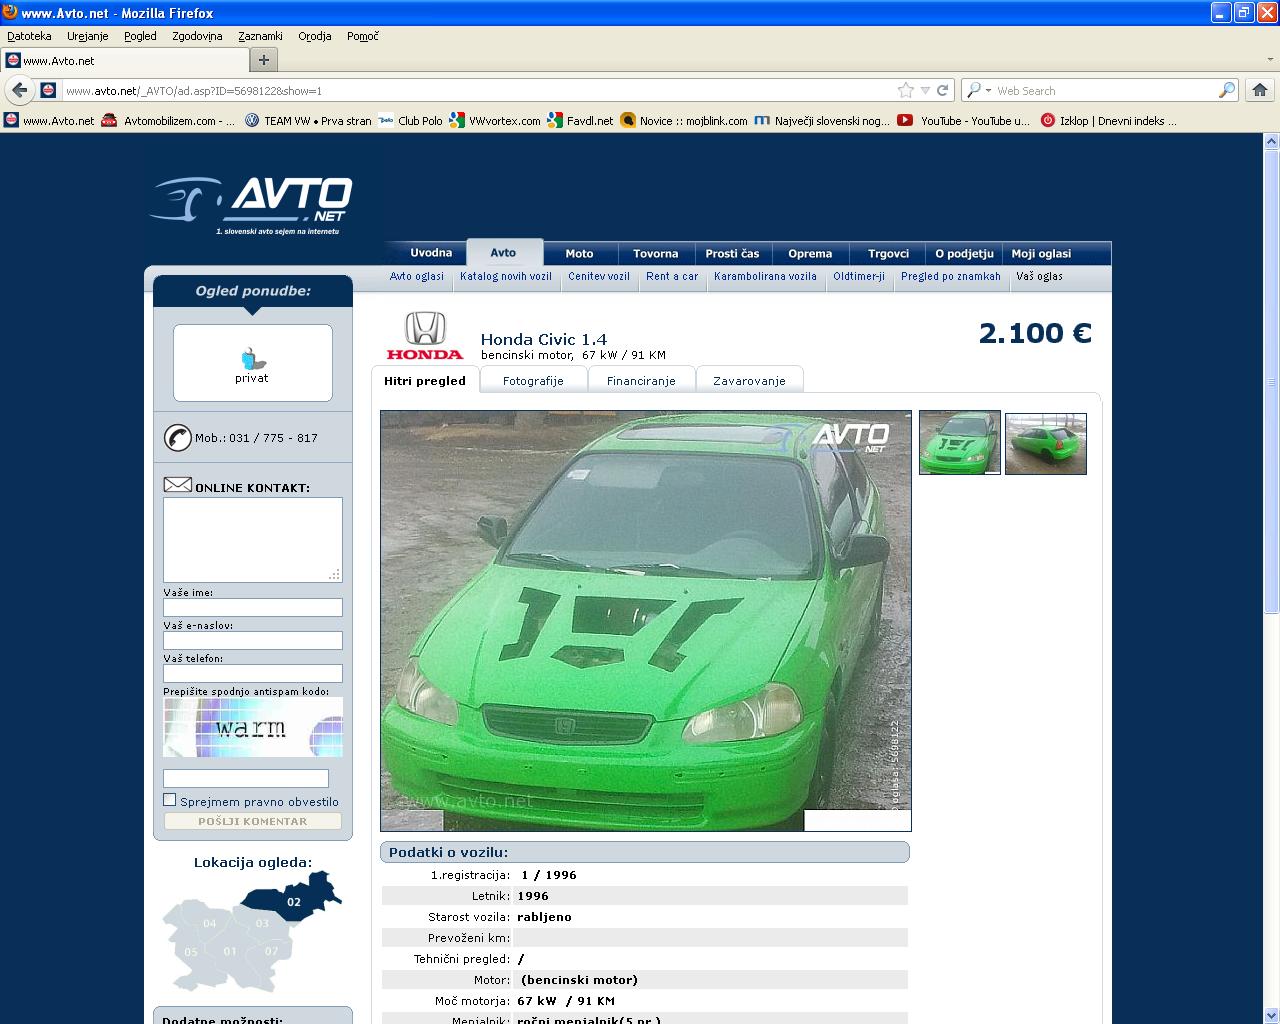Click the site identity icon beside the URL
This screenshot has height=1024, width=1280.
tap(47, 90)
